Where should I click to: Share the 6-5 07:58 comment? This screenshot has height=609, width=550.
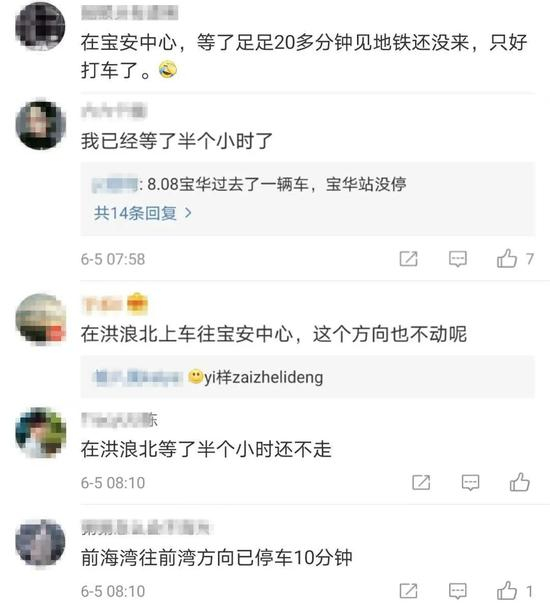(x=409, y=259)
